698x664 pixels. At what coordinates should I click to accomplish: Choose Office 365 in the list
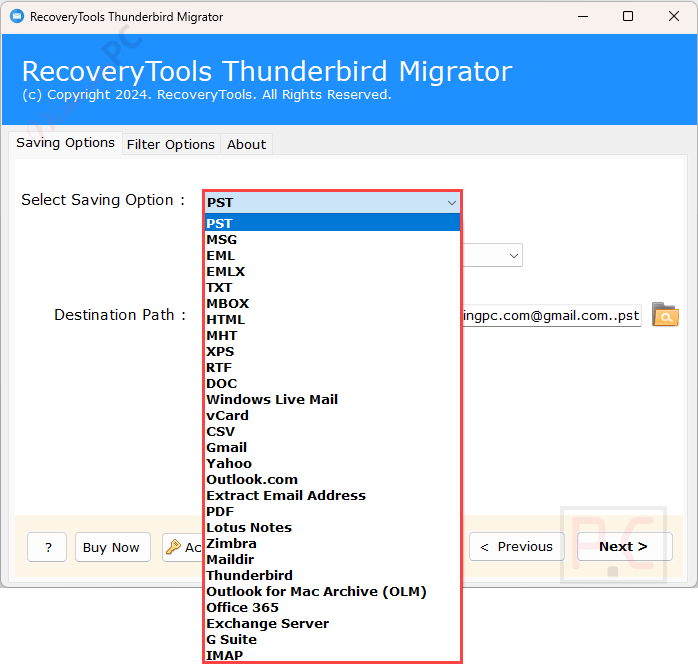pyautogui.click(x=243, y=608)
